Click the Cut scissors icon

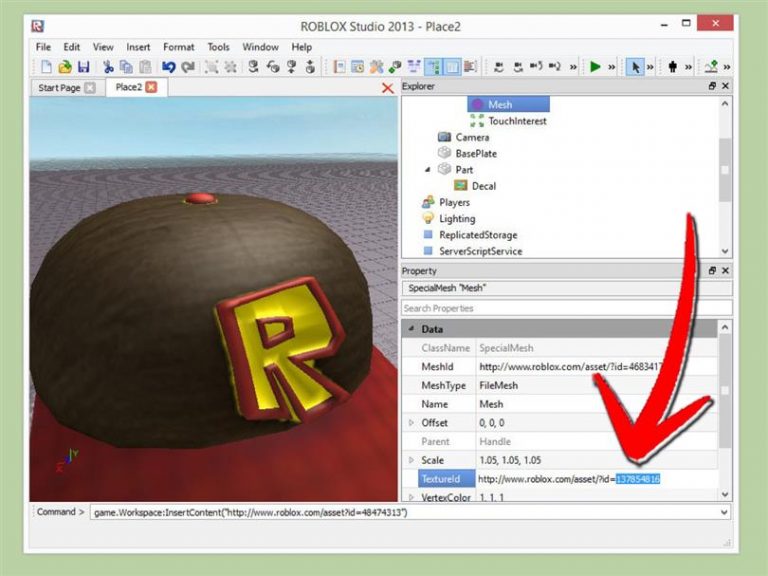(108, 67)
